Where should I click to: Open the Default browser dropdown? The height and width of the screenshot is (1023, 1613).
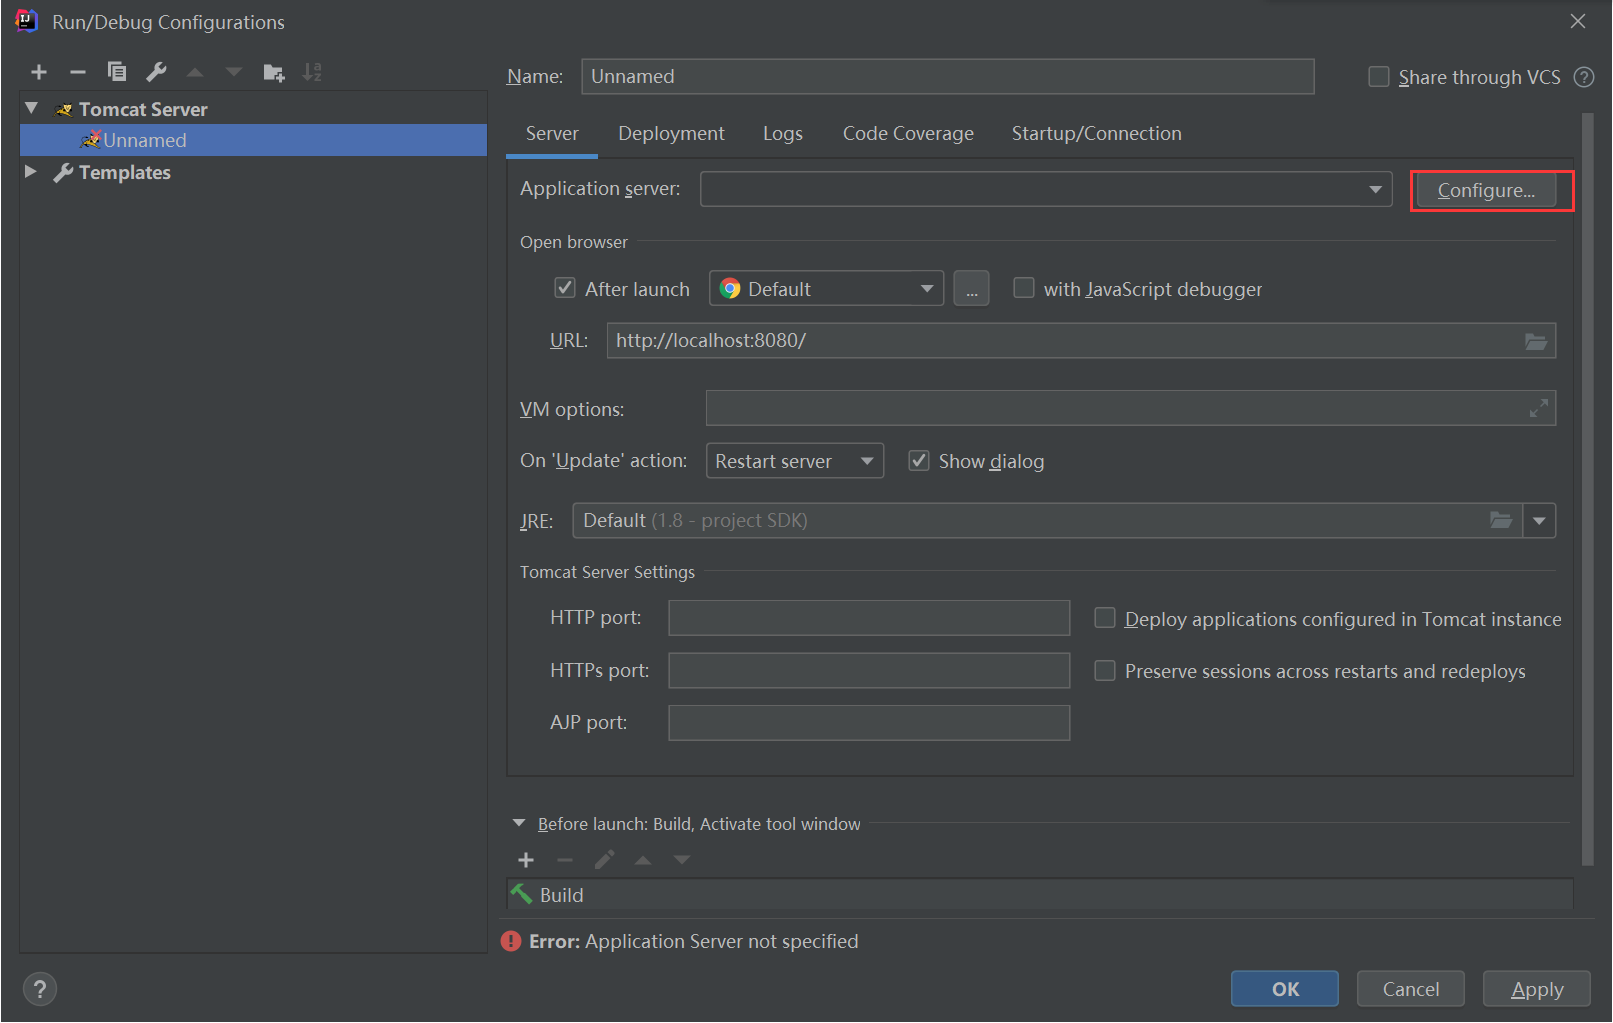point(826,289)
